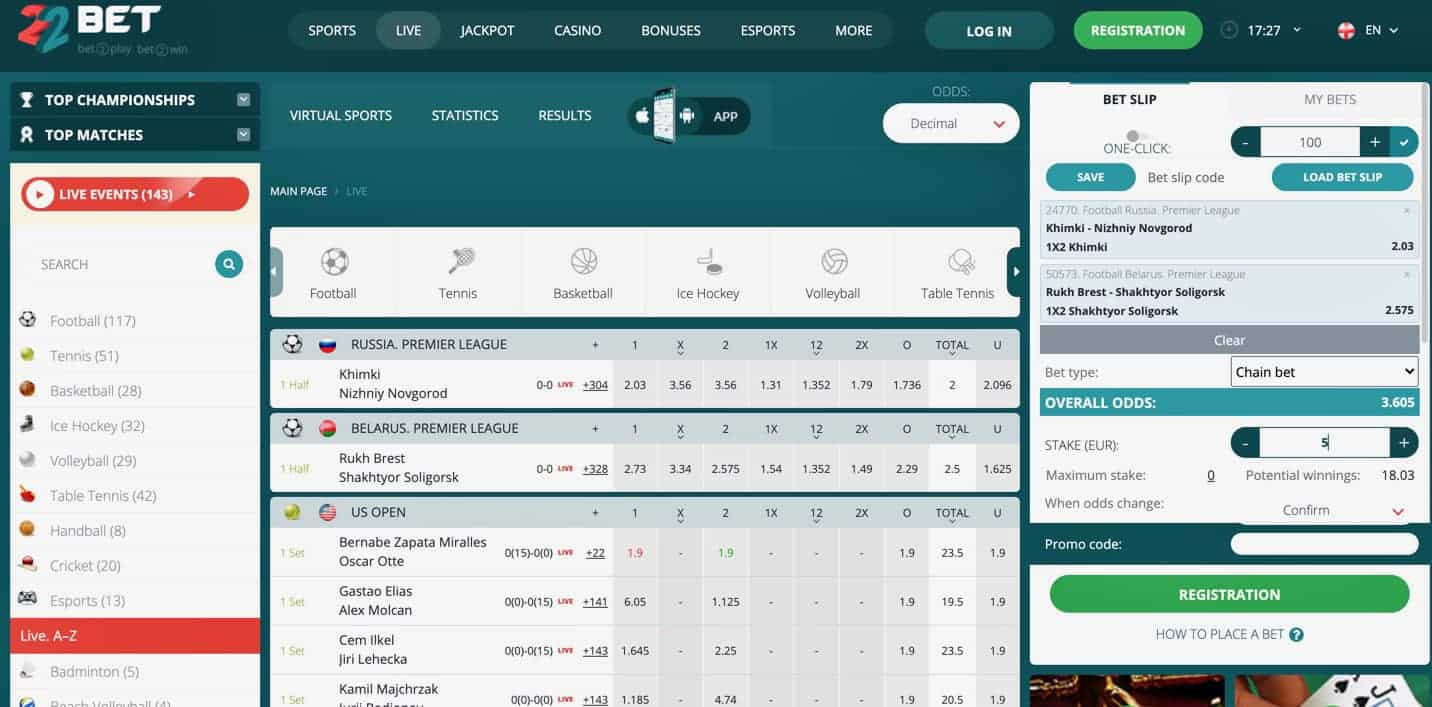The height and width of the screenshot is (707, 1432).
Task: Open Volleyball (29) in the sidebar list
Action: tap(93, 461)
